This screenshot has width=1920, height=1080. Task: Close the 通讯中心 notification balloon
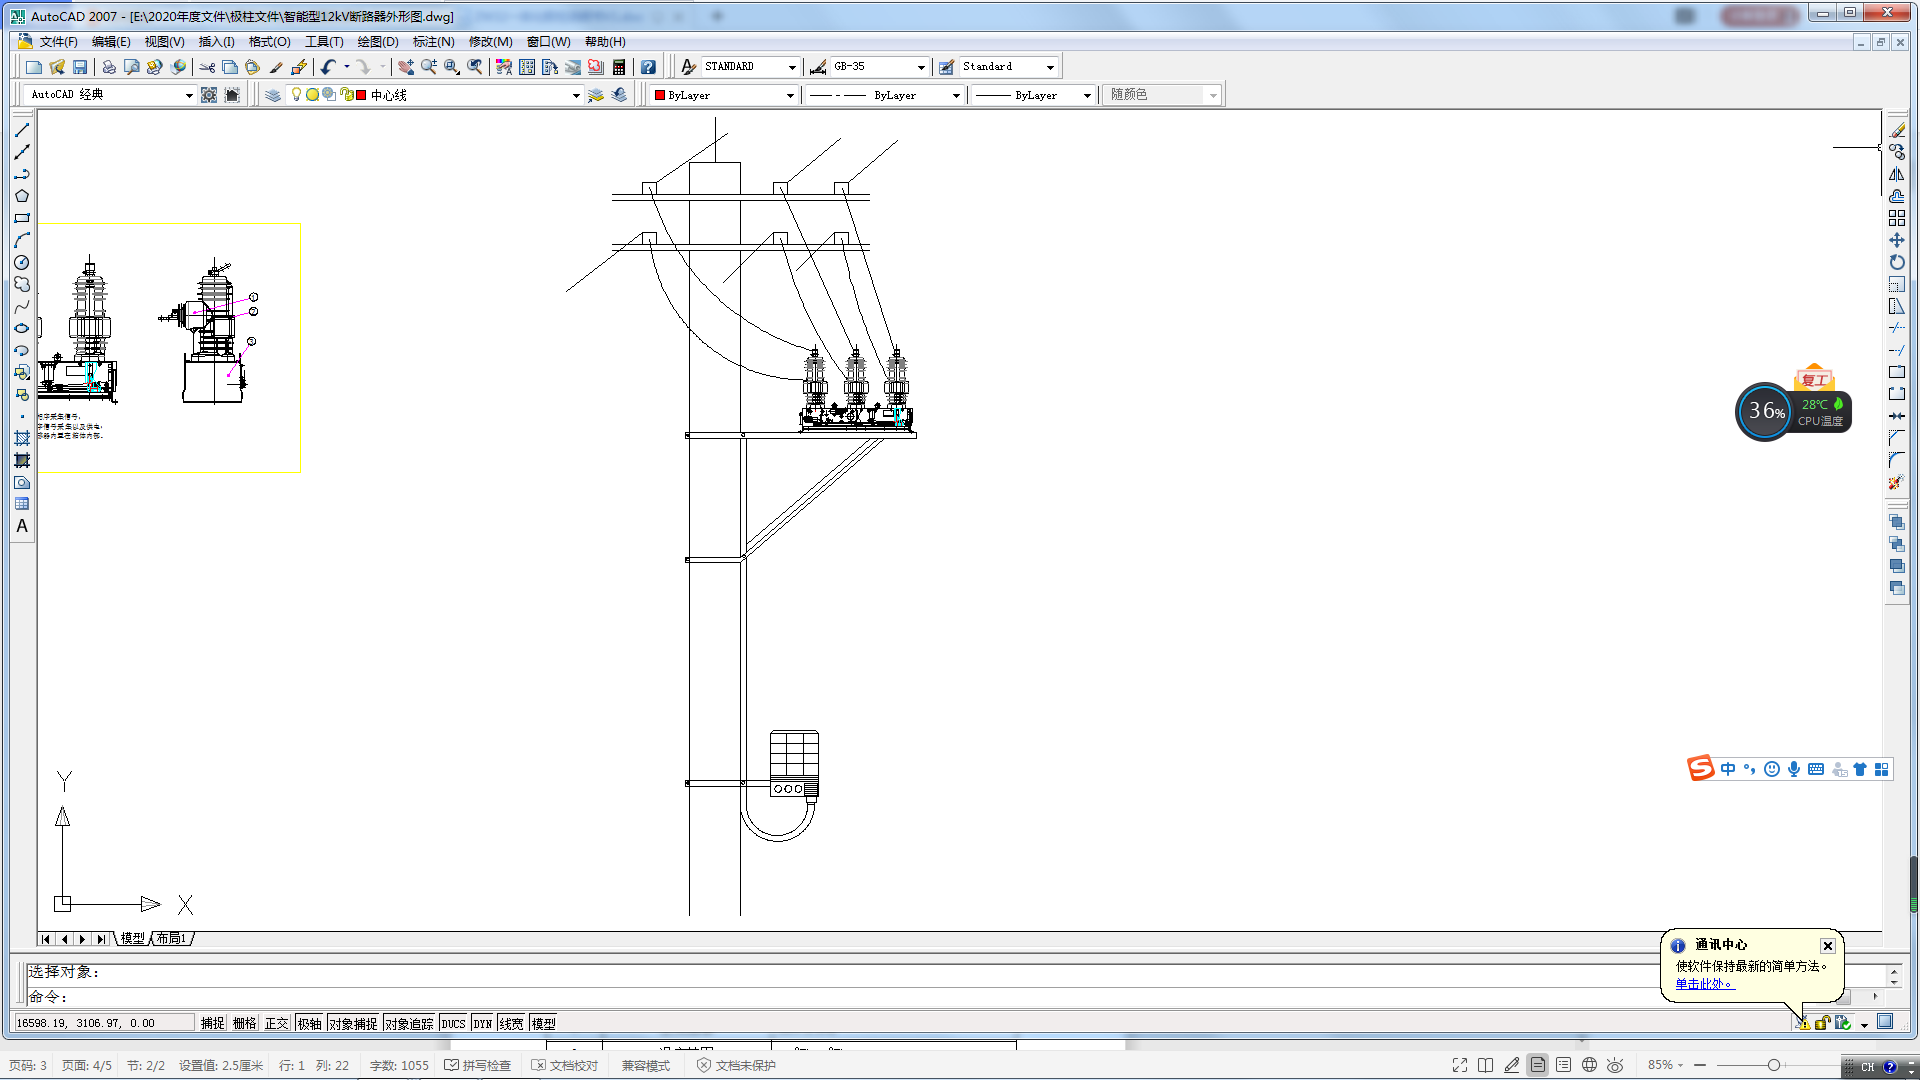point(1827,946)
